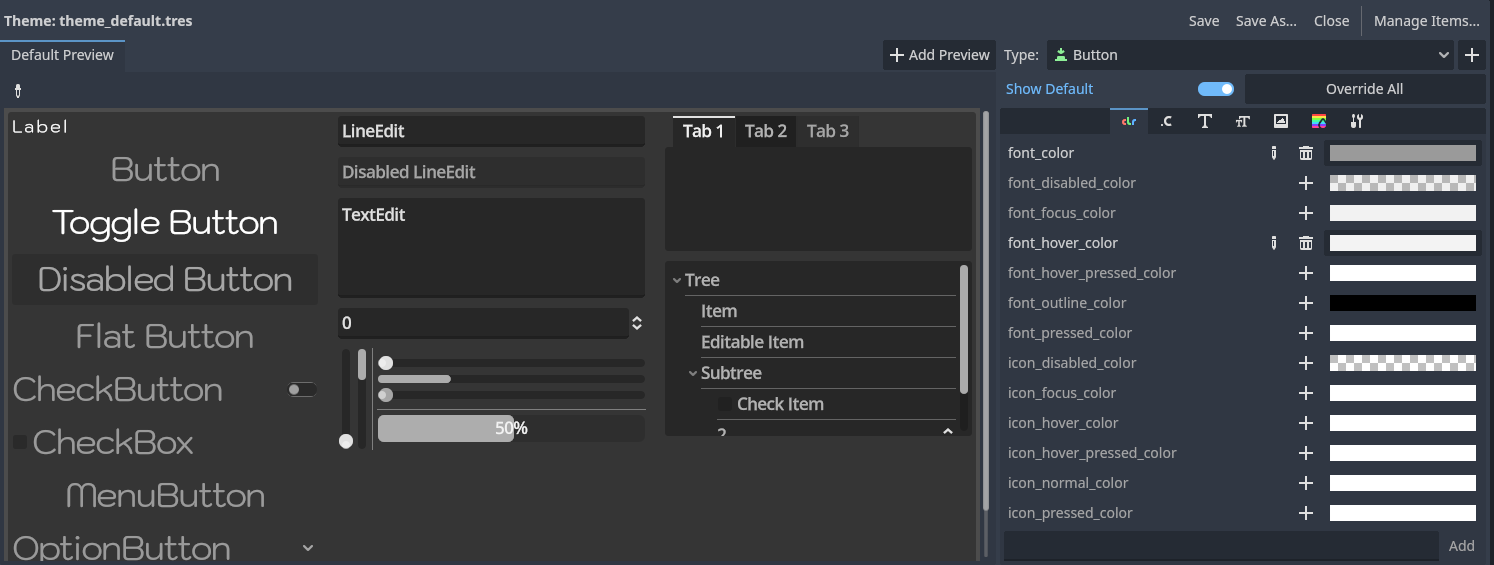The width and height of the screenshot is (1494, 565).
Task: Select the Default Preview tab
Action: 63,55
